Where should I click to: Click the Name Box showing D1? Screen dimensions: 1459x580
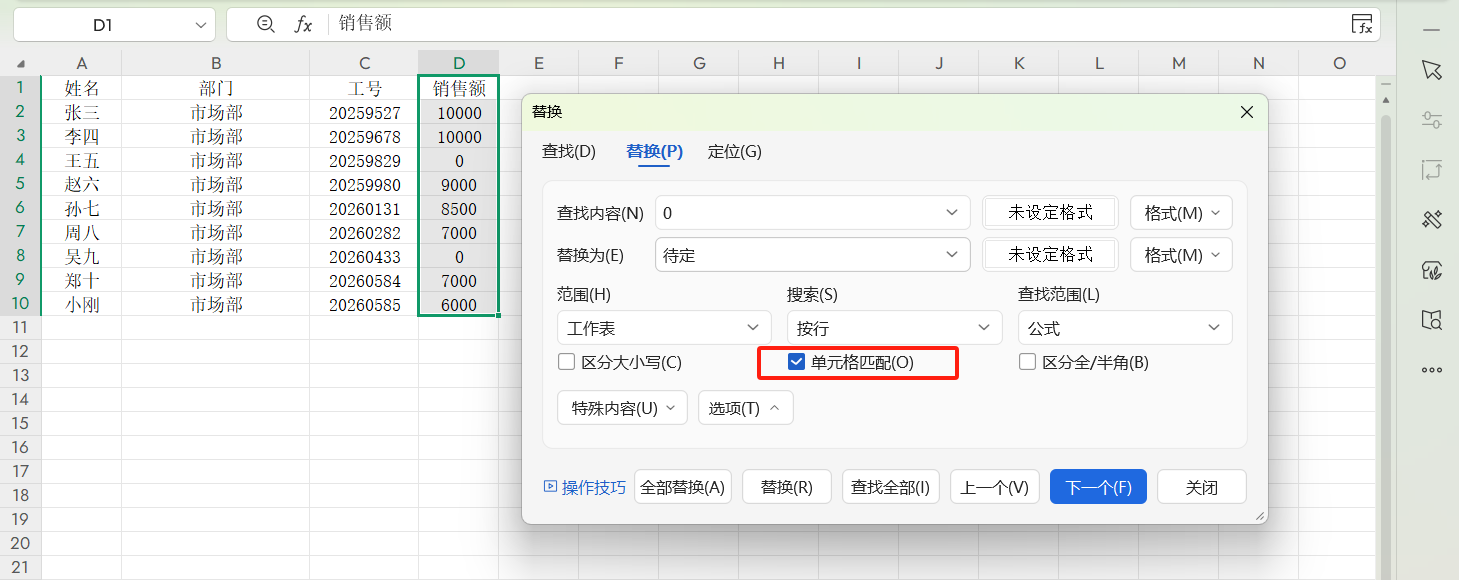tap(103, 24)
